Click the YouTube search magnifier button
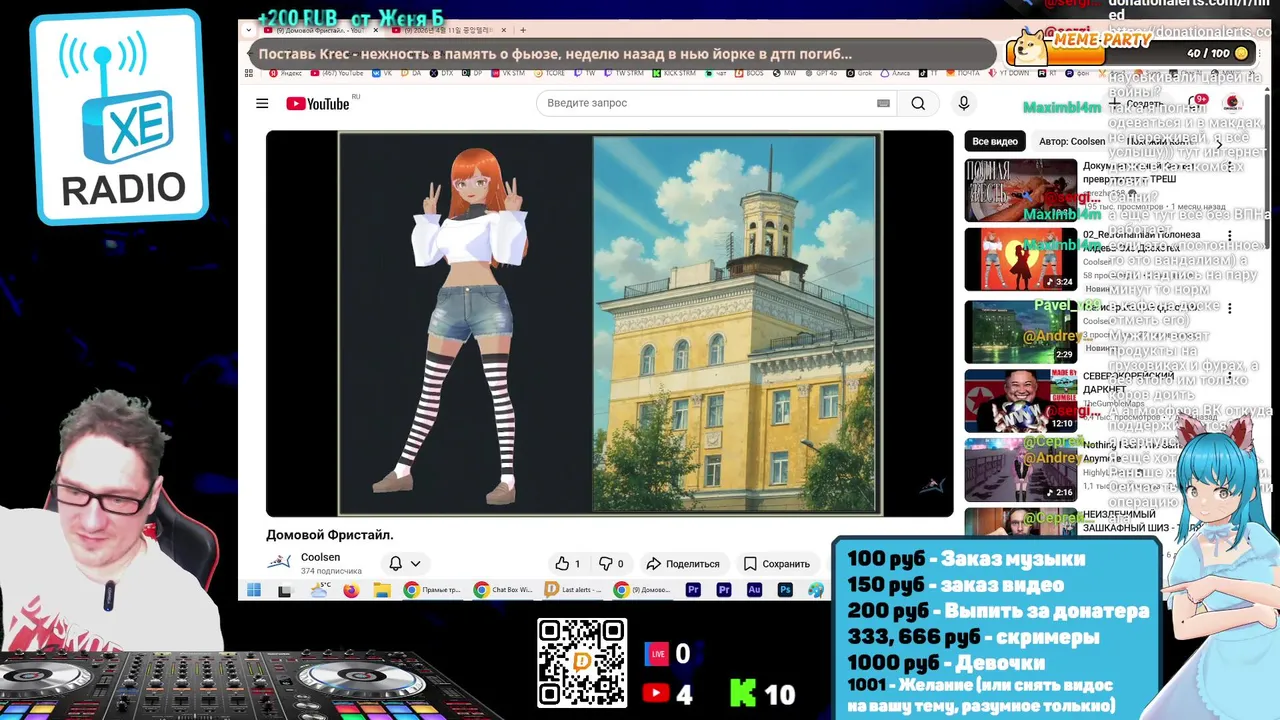Viewport: 1280px width, 720px height. click(918, 103)
